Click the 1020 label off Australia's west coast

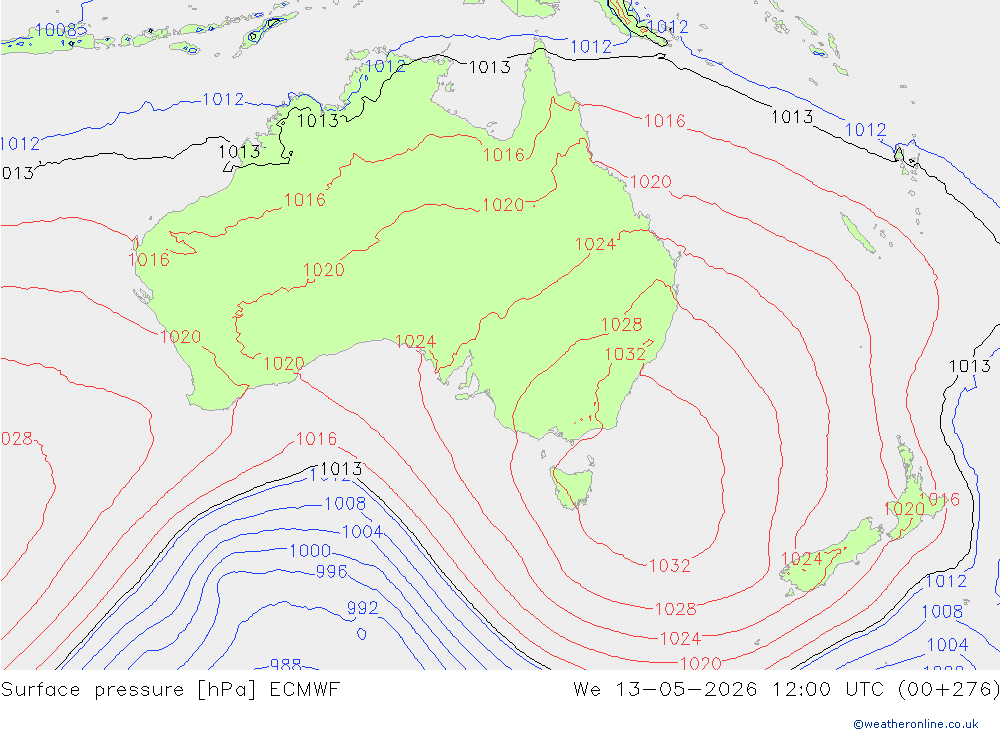(x=180, y=337)
